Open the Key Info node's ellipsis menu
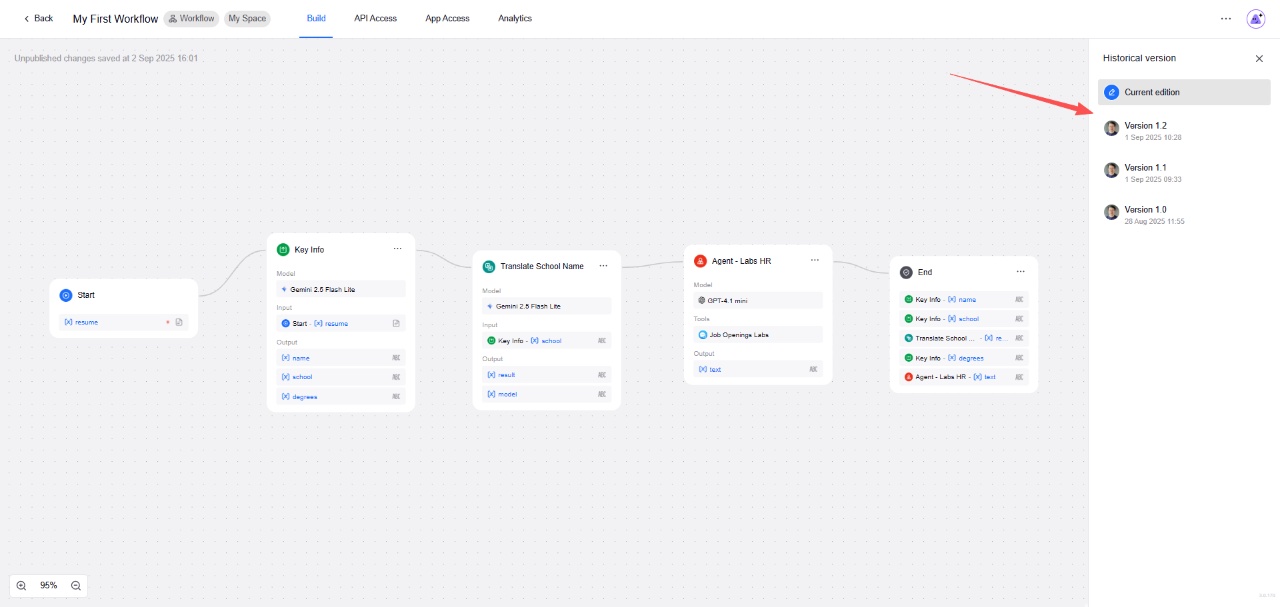The image size is (1280, 607). pos(397,249)
